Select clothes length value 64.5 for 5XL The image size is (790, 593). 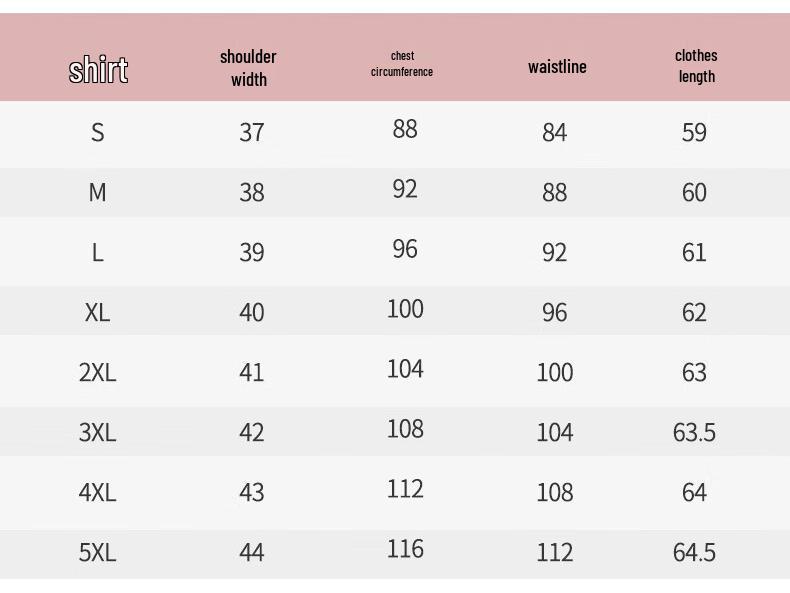694,552
